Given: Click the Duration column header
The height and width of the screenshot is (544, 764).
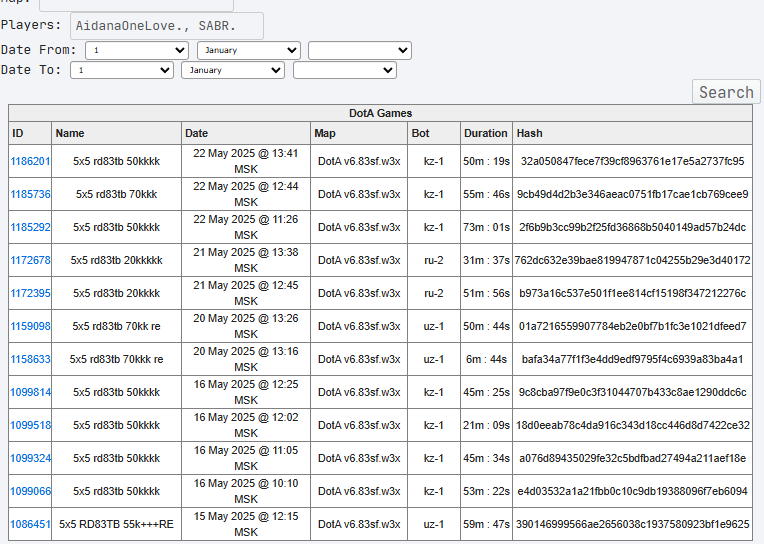Looking at the screenshot, I should (486, 133).
